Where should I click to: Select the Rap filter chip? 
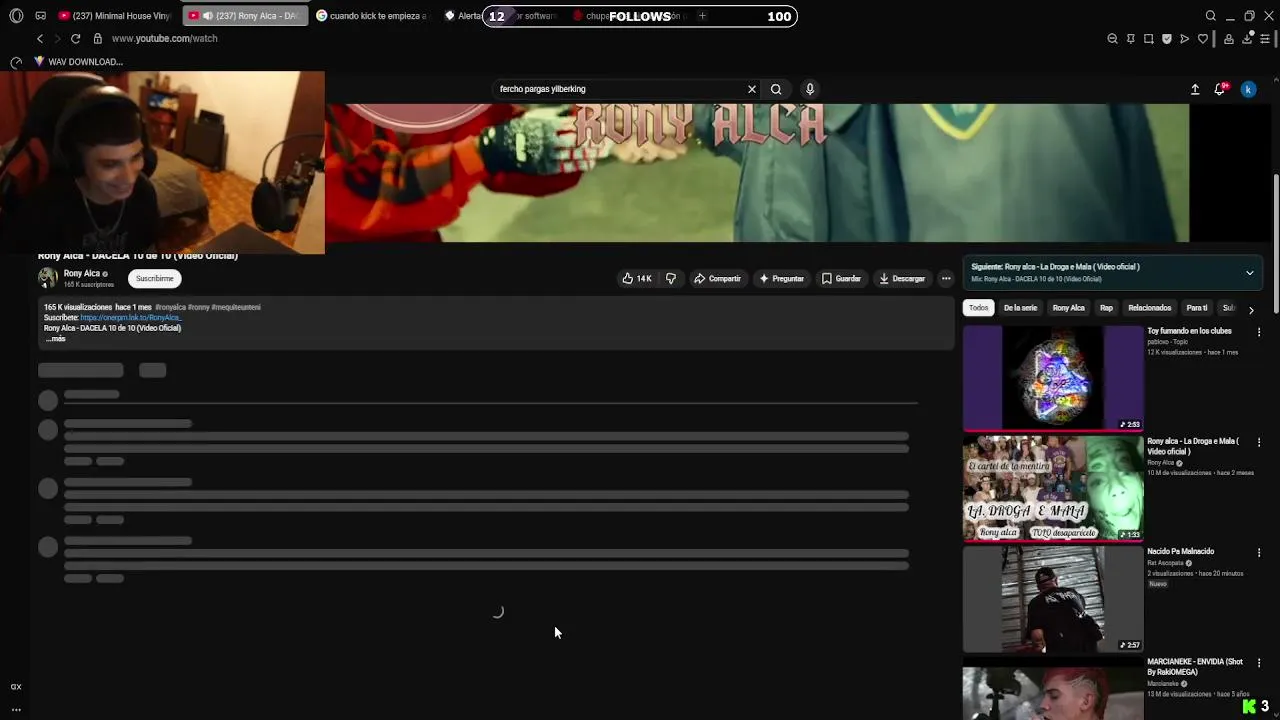pos(1106,308)
